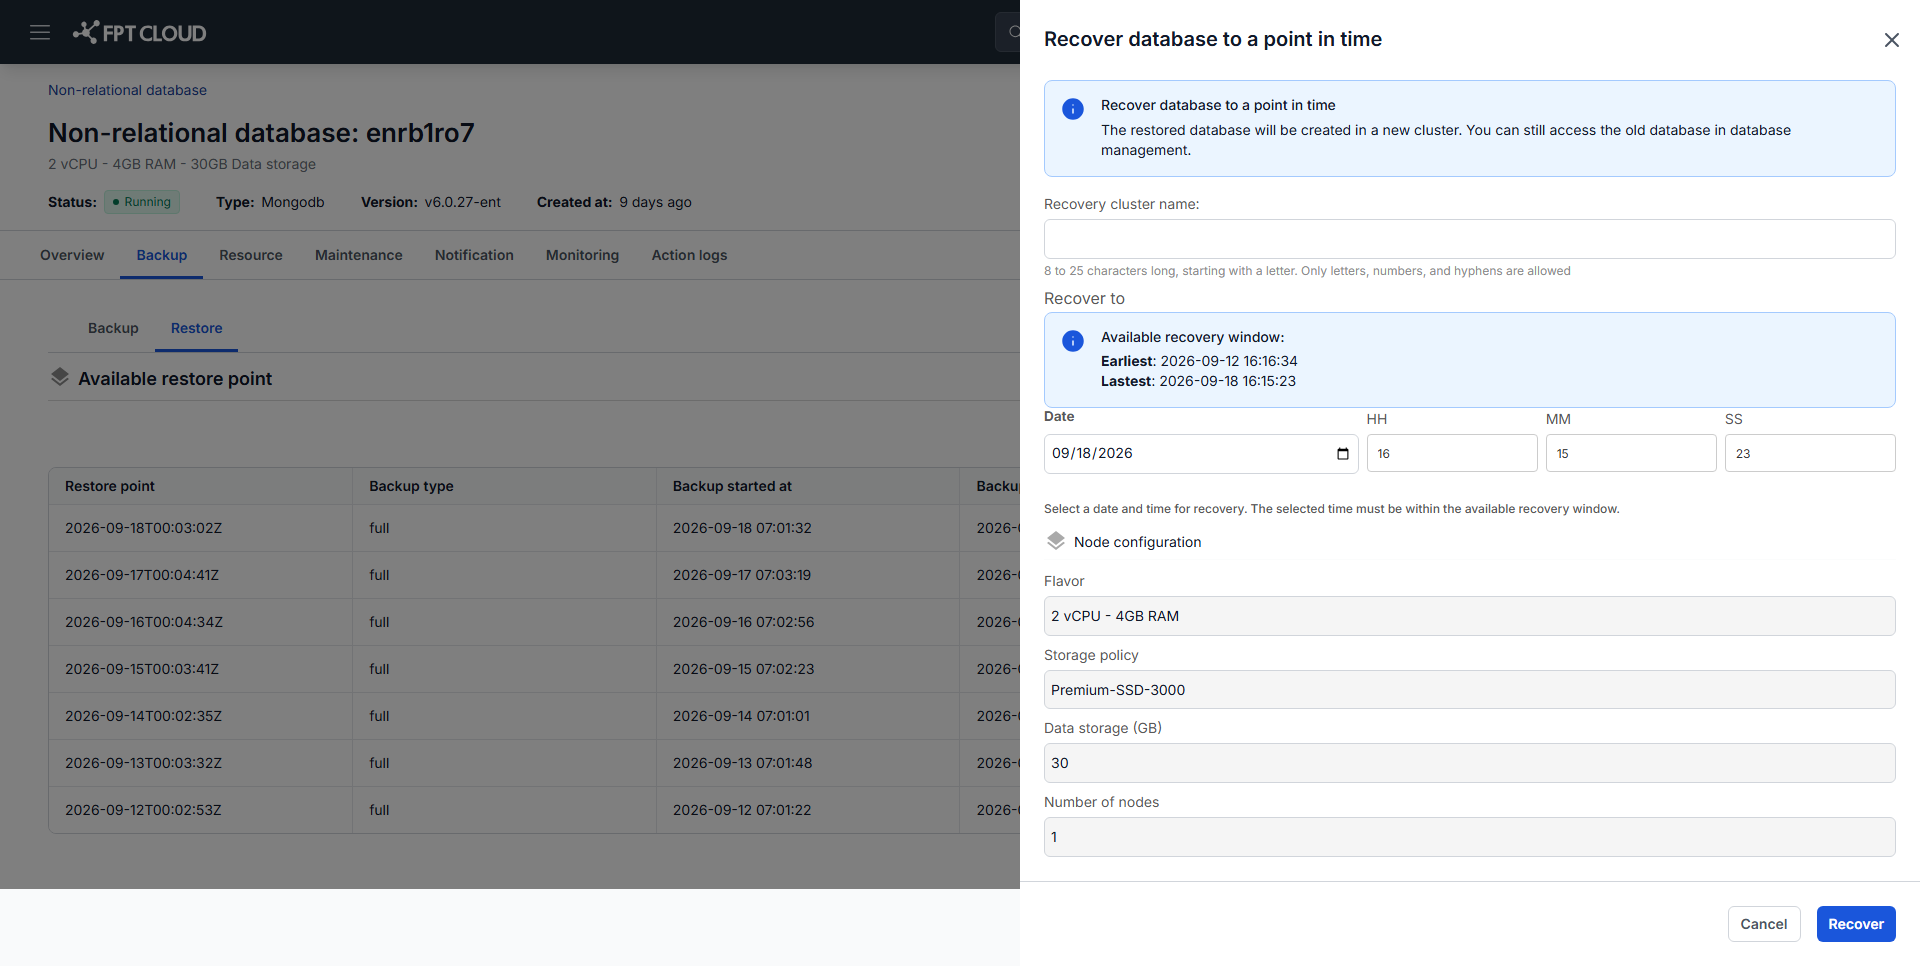Click info icon in recovery window notice
This screenshot has height=966, width=1920.
click(1072, 341)
